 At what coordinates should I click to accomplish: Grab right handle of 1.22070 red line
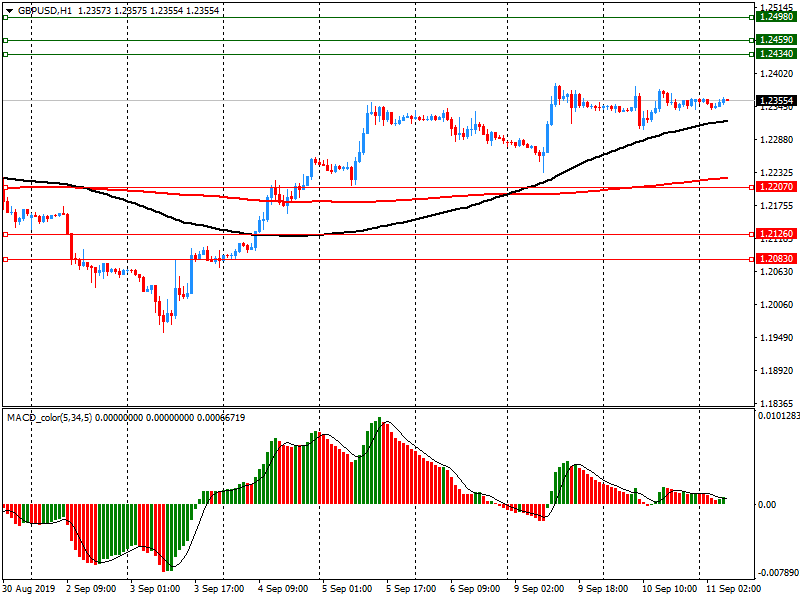coord(752,188)
